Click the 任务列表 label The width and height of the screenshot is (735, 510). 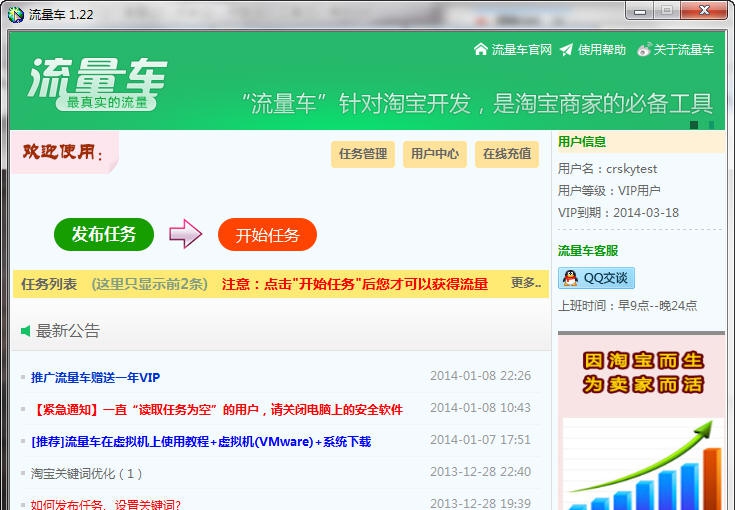click(x=49, y=284)
